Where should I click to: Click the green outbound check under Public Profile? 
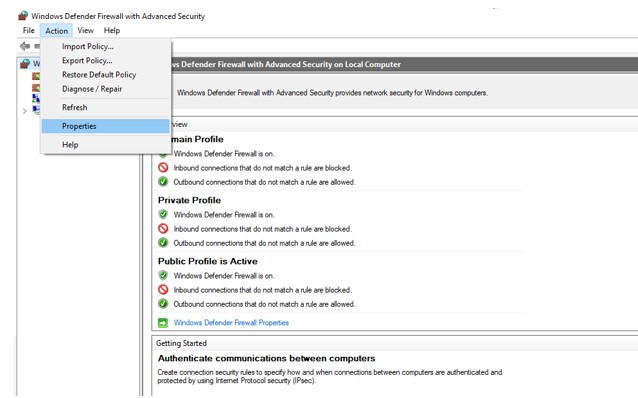point(163,304)
